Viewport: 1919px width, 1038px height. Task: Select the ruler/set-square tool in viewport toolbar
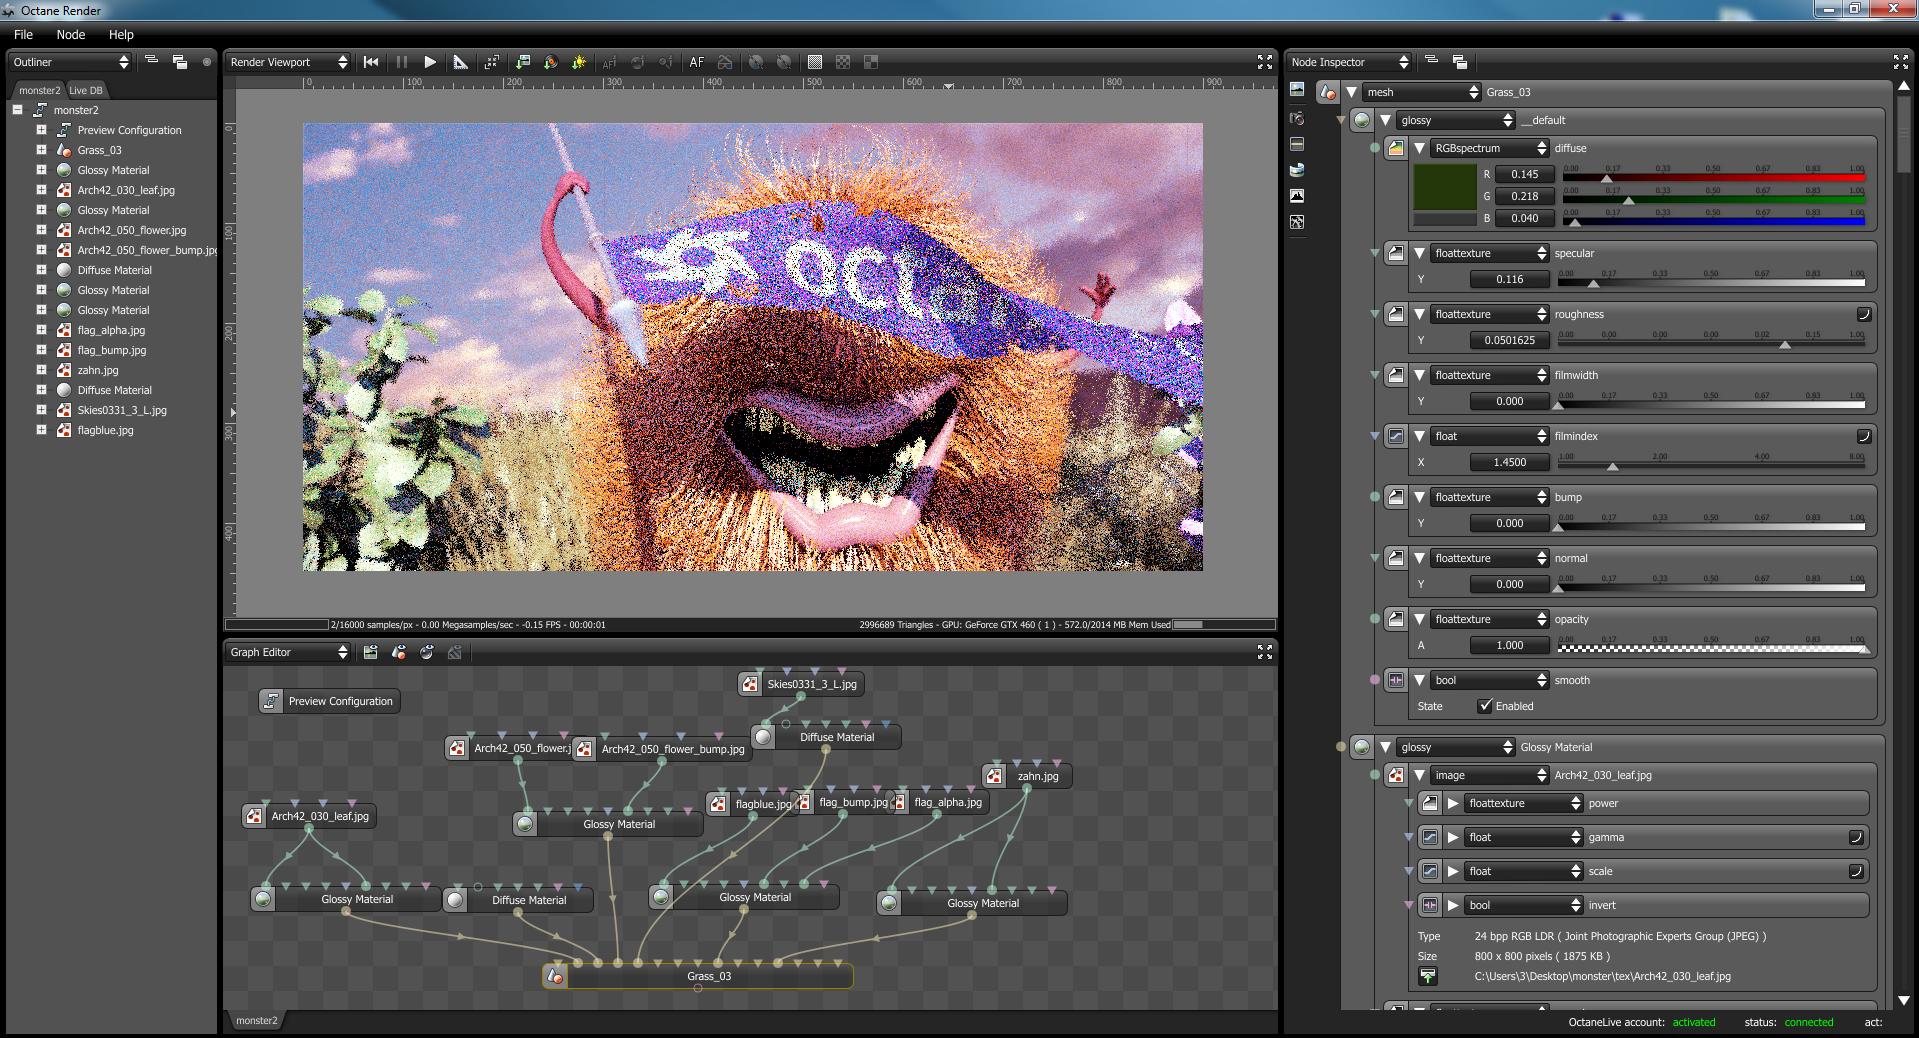click(x=460, y=62)
